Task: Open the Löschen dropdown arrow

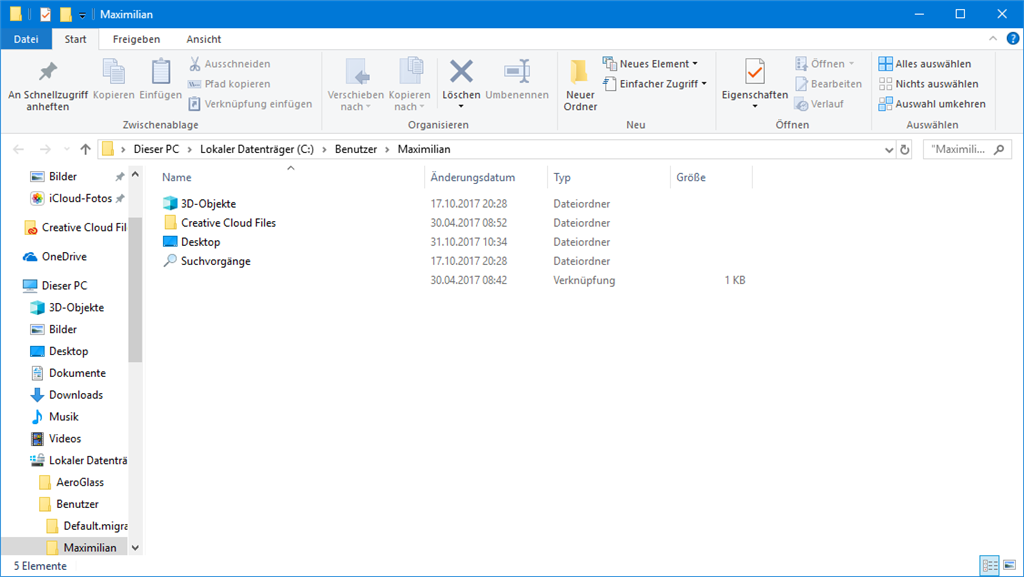Action: click(461, 106)
